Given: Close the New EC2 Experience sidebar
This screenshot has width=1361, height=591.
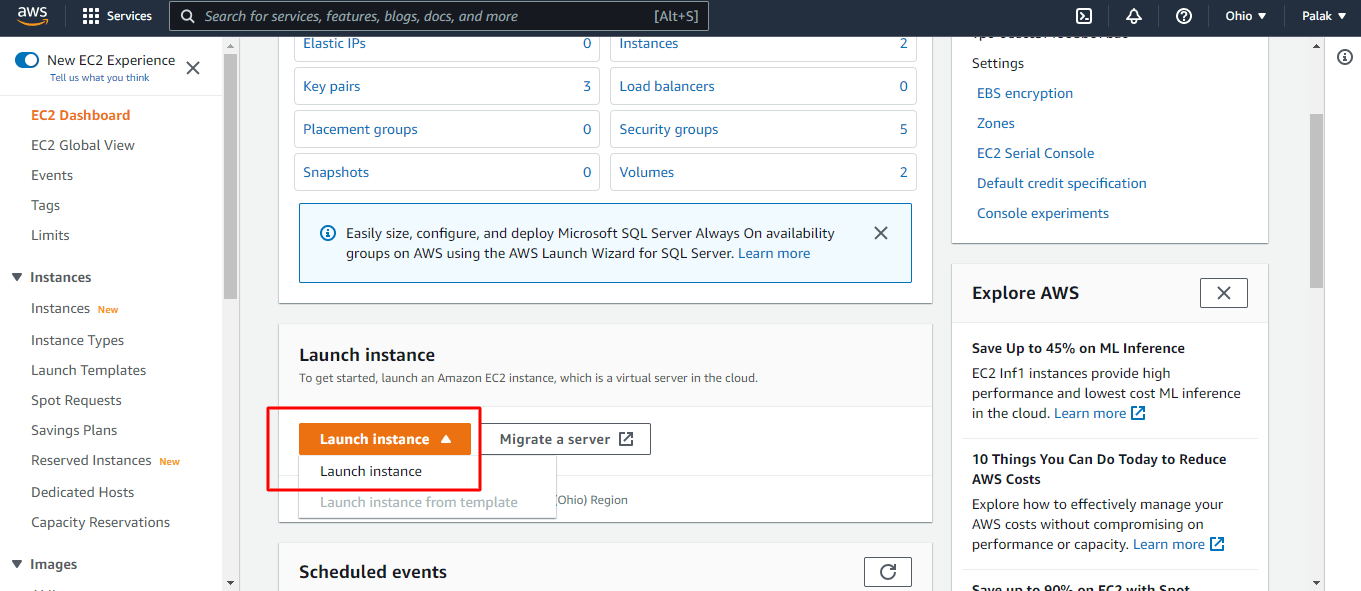Looking at the screenshot, I should coord(193,68).
